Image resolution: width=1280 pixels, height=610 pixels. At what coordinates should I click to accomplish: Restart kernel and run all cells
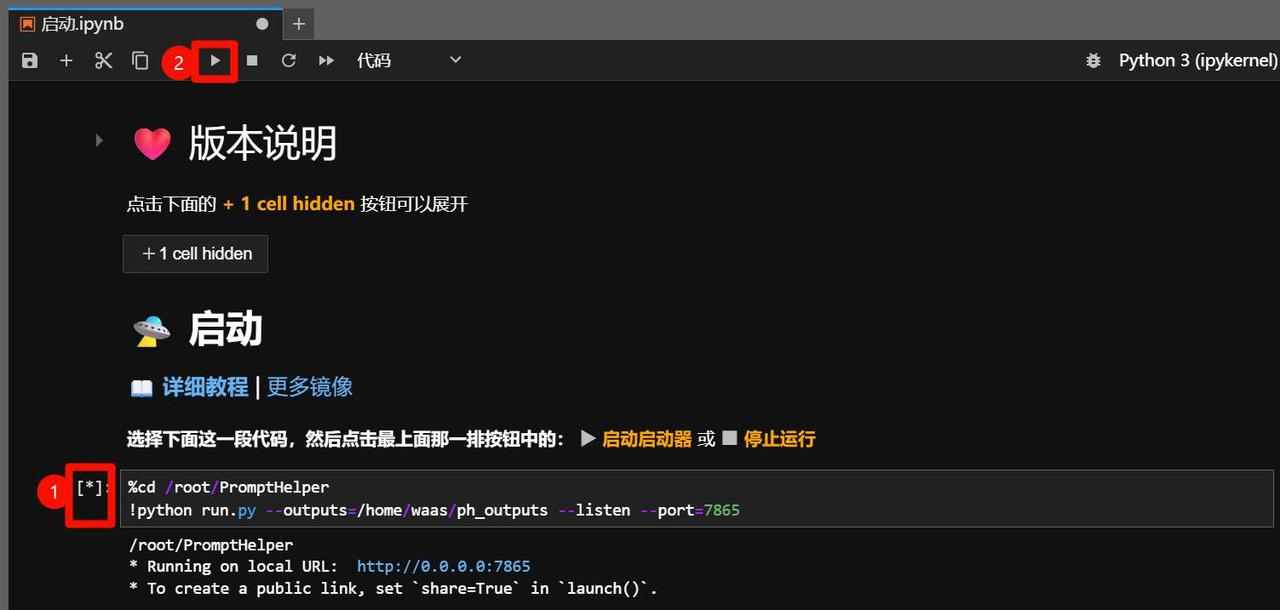(x=326, y=61)
